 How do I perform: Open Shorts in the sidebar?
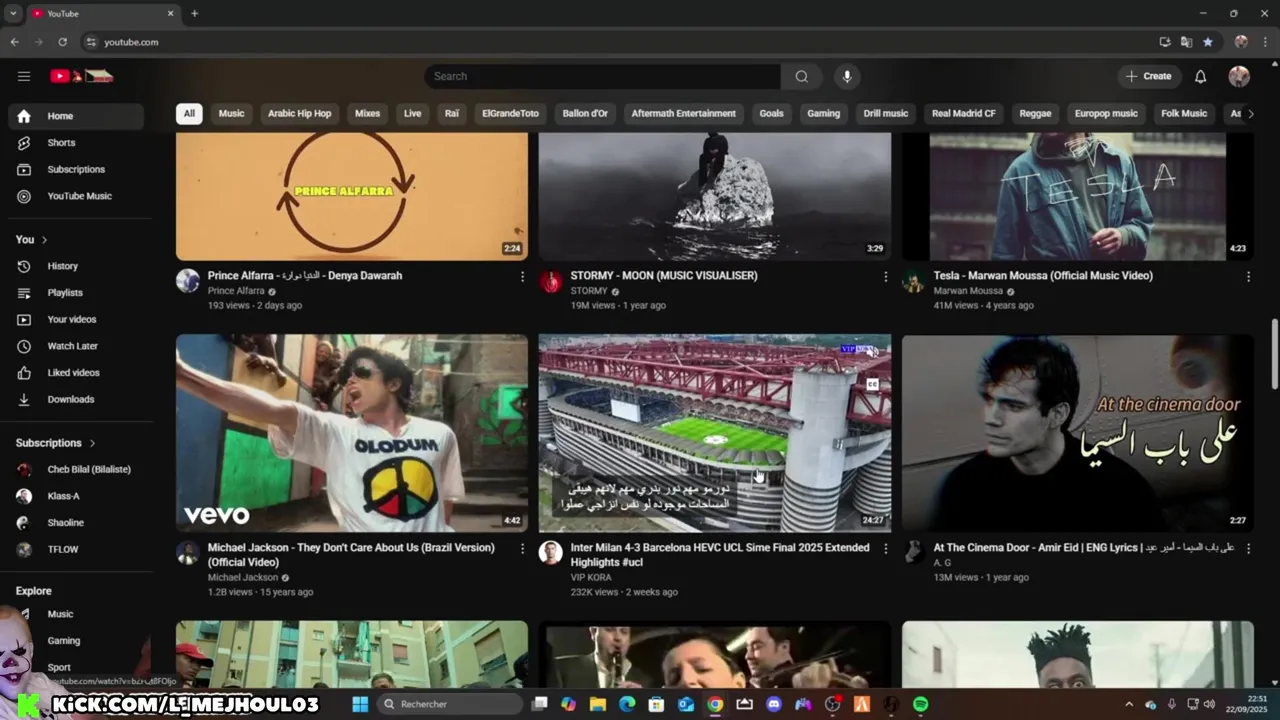pos(76,143)
